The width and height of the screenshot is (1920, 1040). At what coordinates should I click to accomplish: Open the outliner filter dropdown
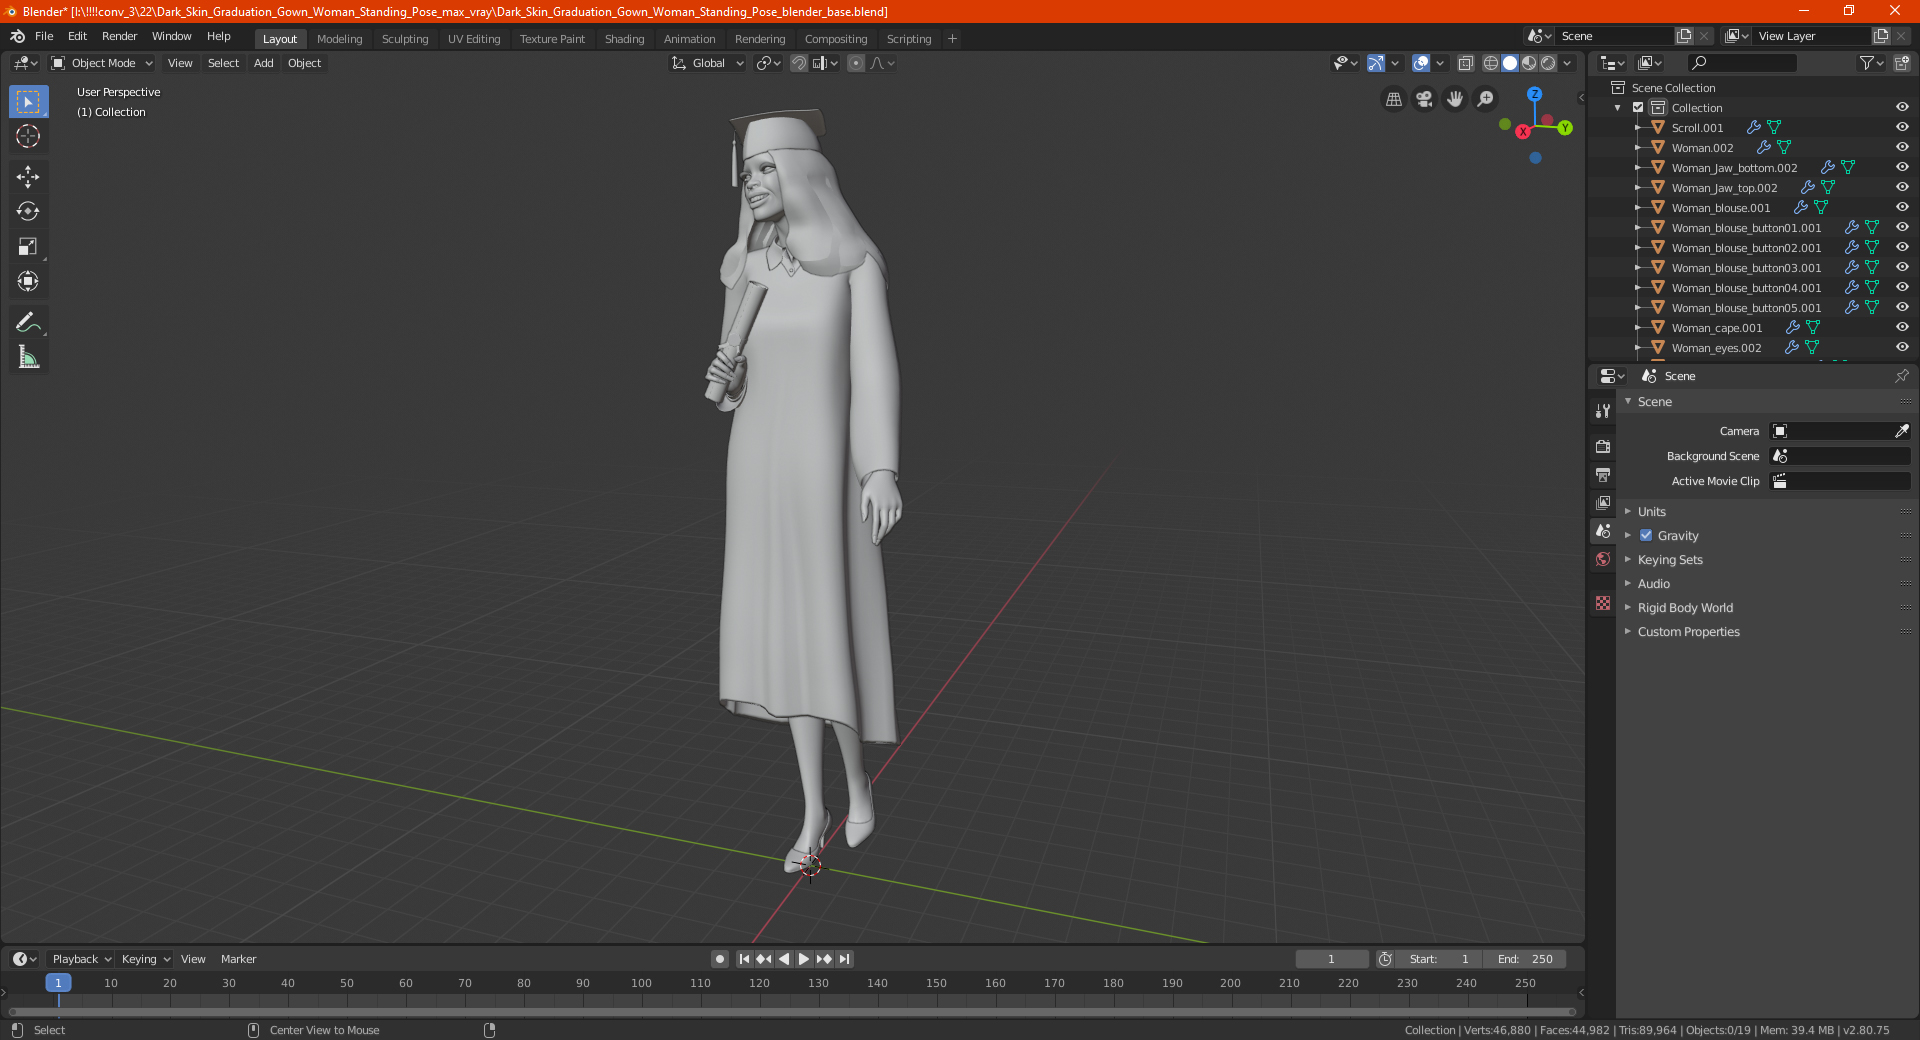coord(1871,63)
